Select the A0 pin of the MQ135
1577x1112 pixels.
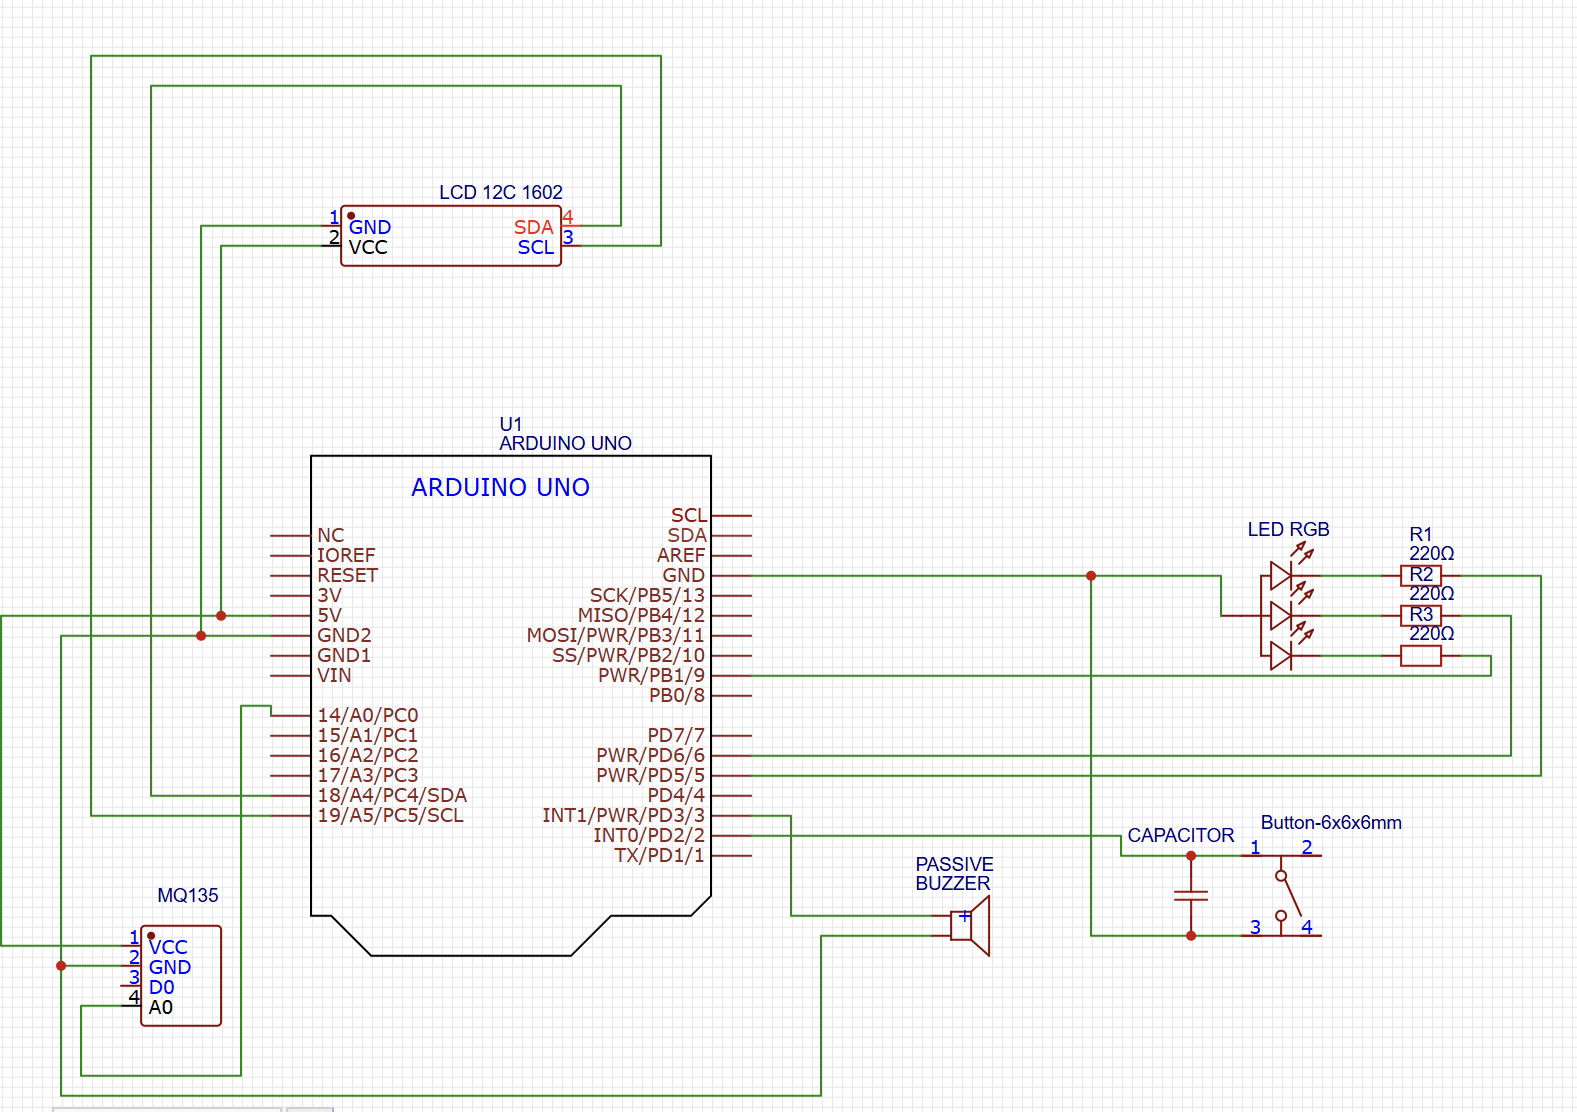160,1007
